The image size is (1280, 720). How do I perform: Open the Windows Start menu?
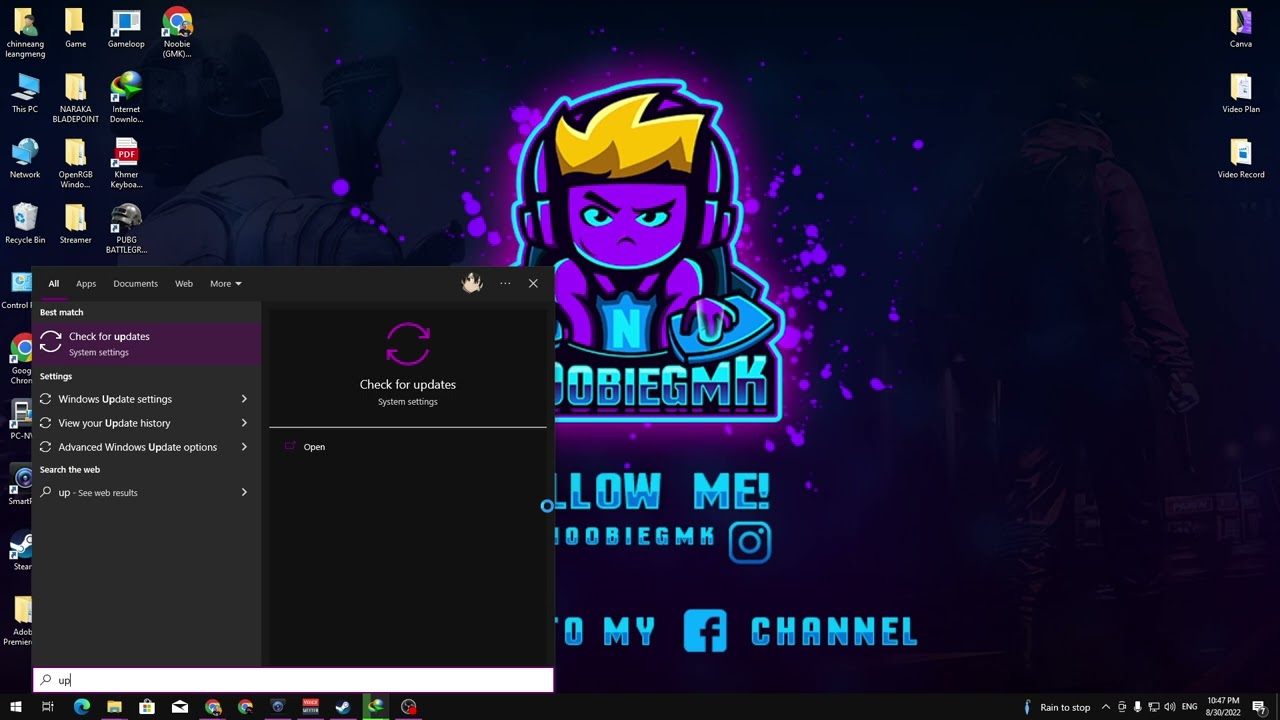(x=15, y=707)
